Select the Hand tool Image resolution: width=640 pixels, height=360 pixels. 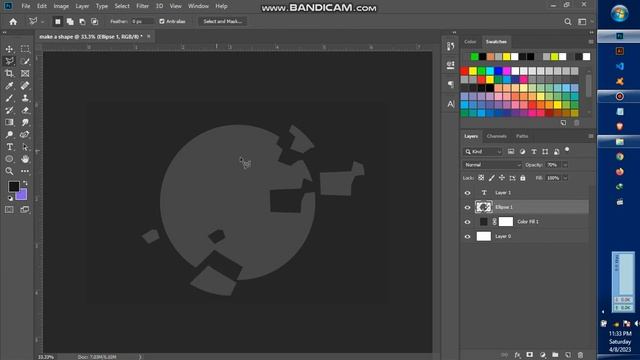pyautogui.click(x=25, y=159)
